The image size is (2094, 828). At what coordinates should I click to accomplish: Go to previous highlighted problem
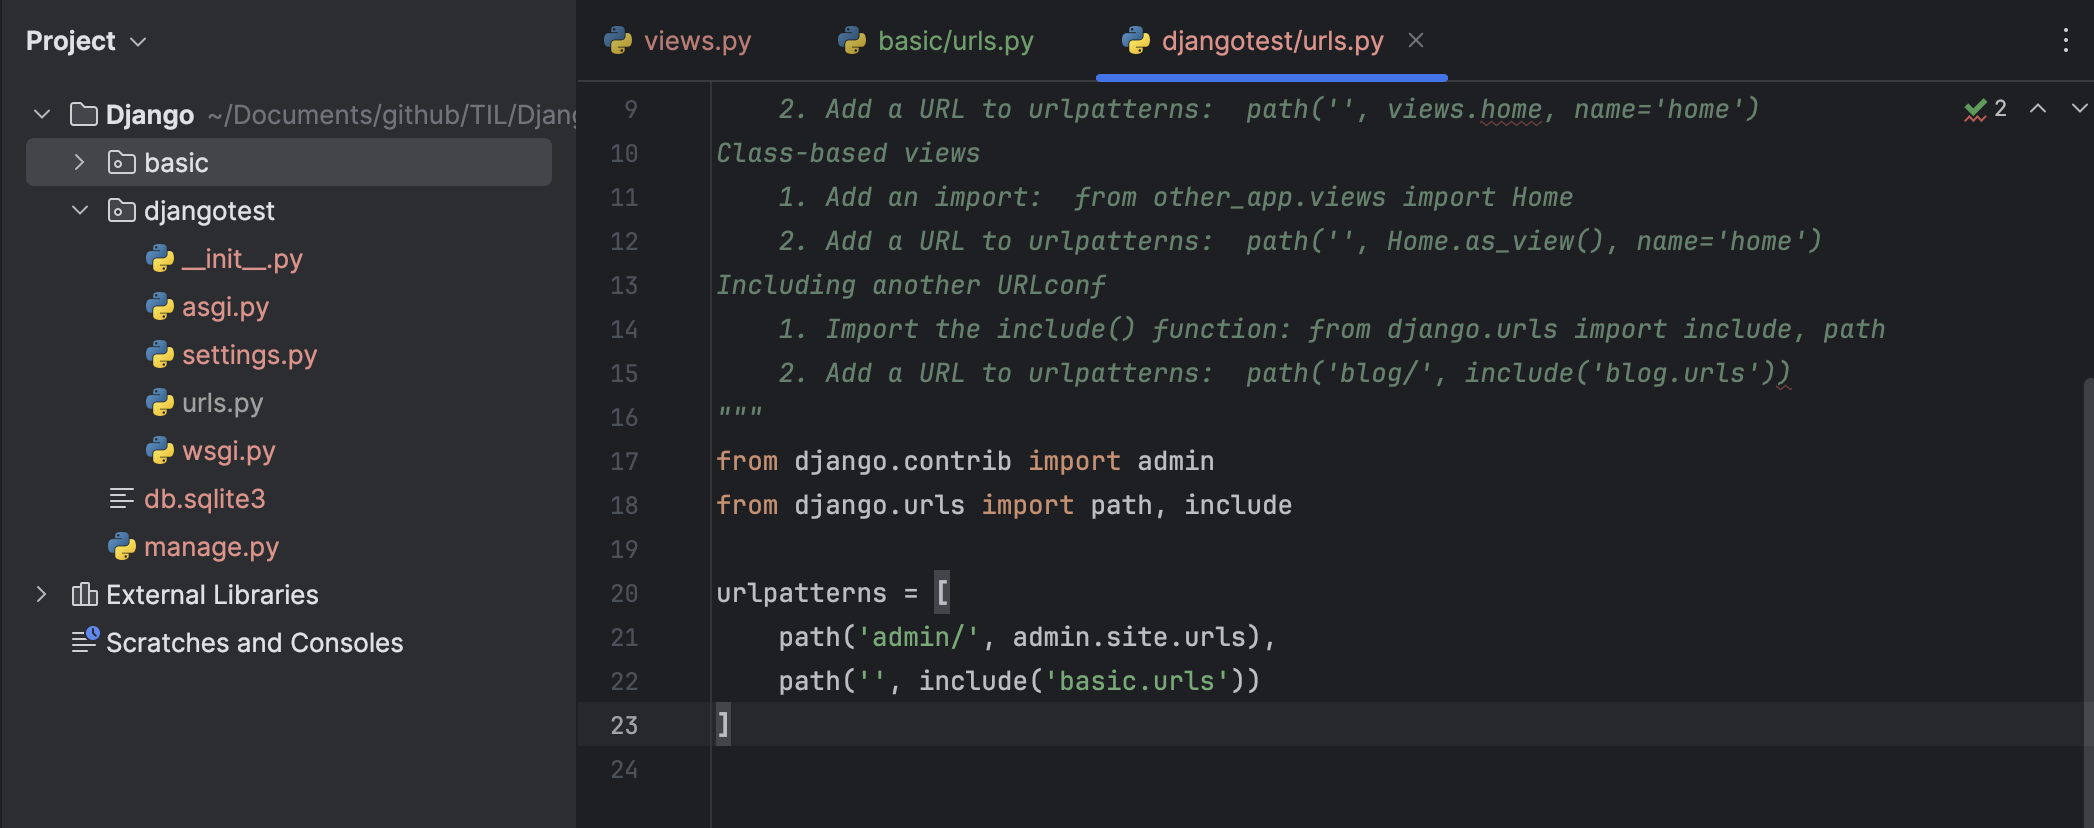(x=2037, y=108)
